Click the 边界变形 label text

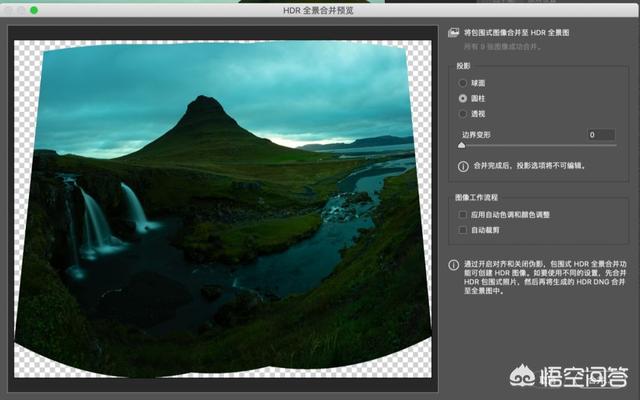(x=476, y=134)
